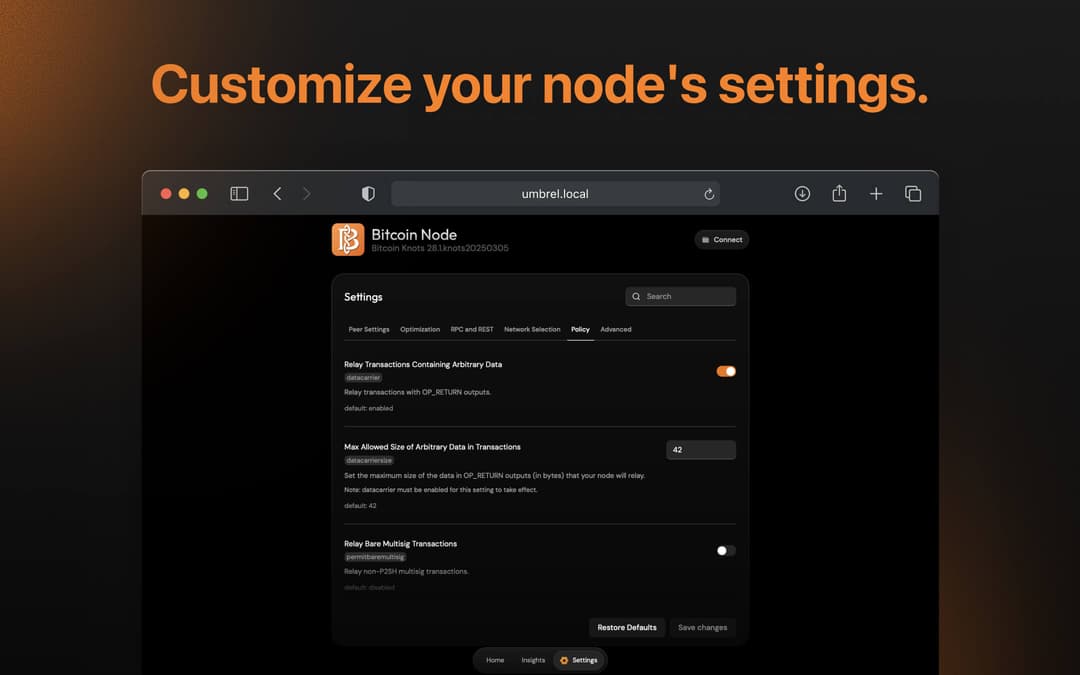Open the browser downloads icon
The height and width of the screenshot is (675, 1080).
(802, 194)
